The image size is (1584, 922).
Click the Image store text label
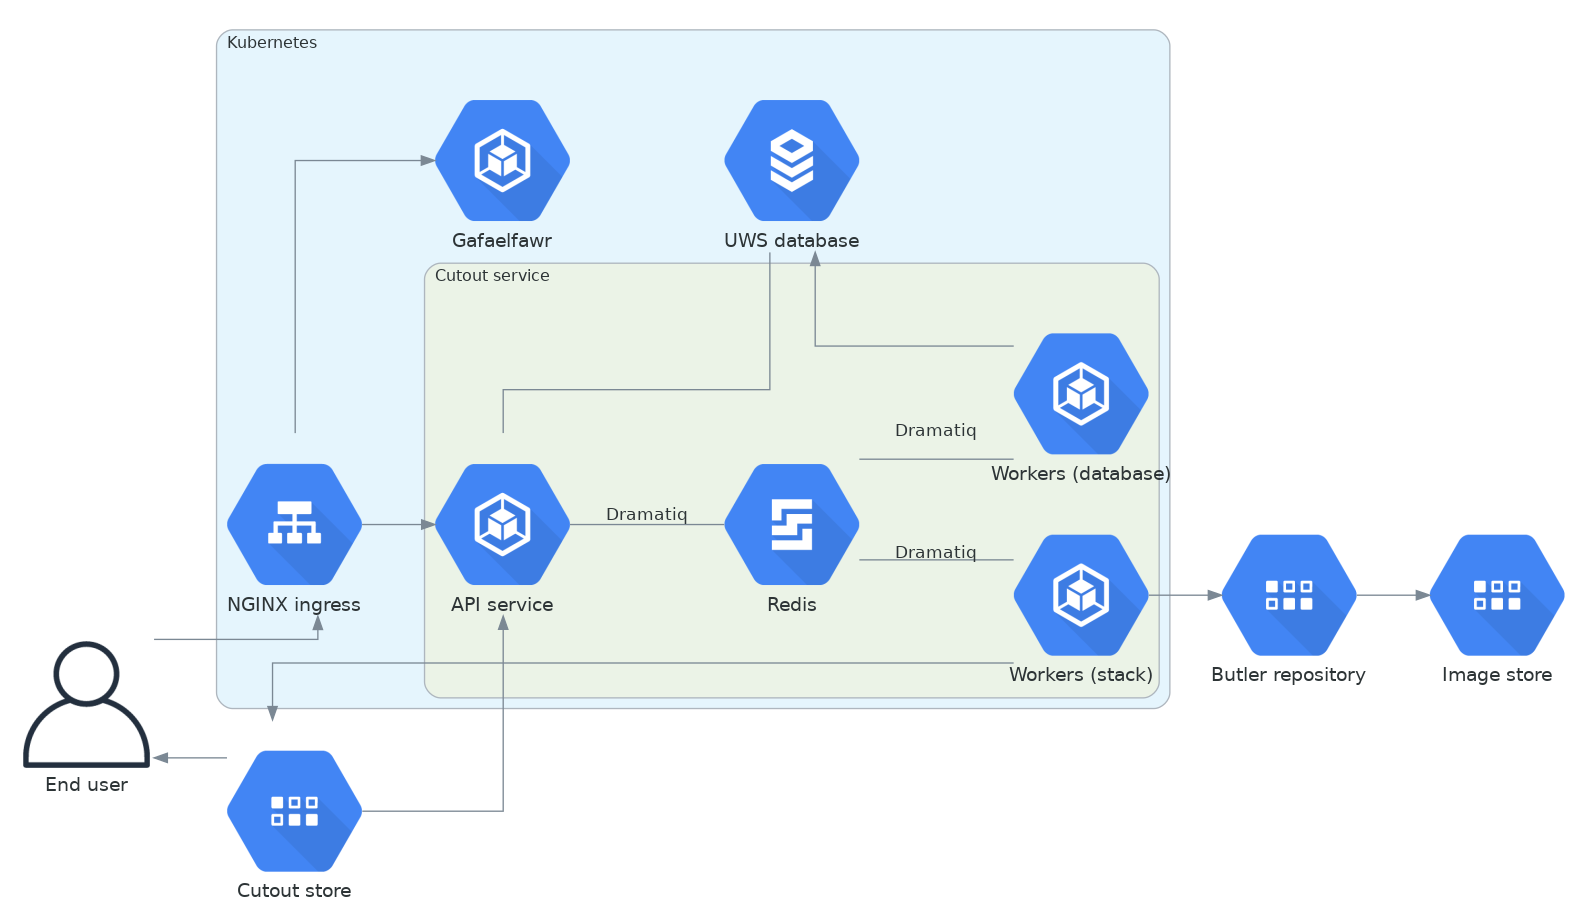(1497, 675)
